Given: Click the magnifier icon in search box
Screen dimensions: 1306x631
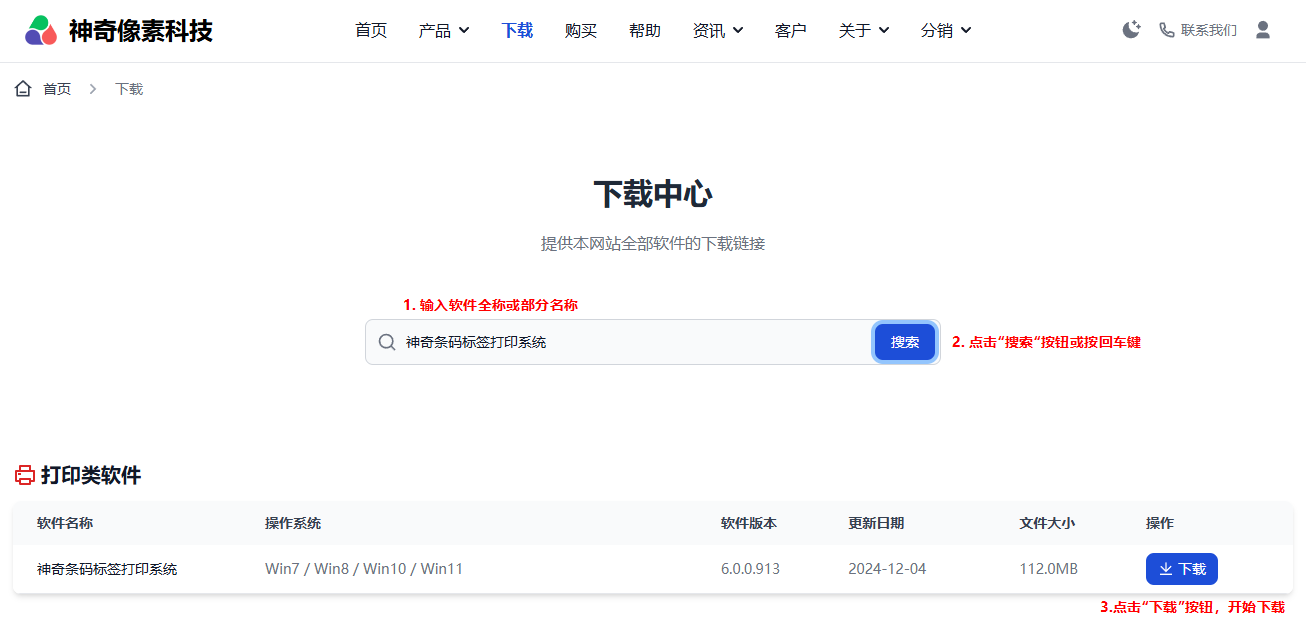Looking at the screenshot, I should (x=387, y=342).
